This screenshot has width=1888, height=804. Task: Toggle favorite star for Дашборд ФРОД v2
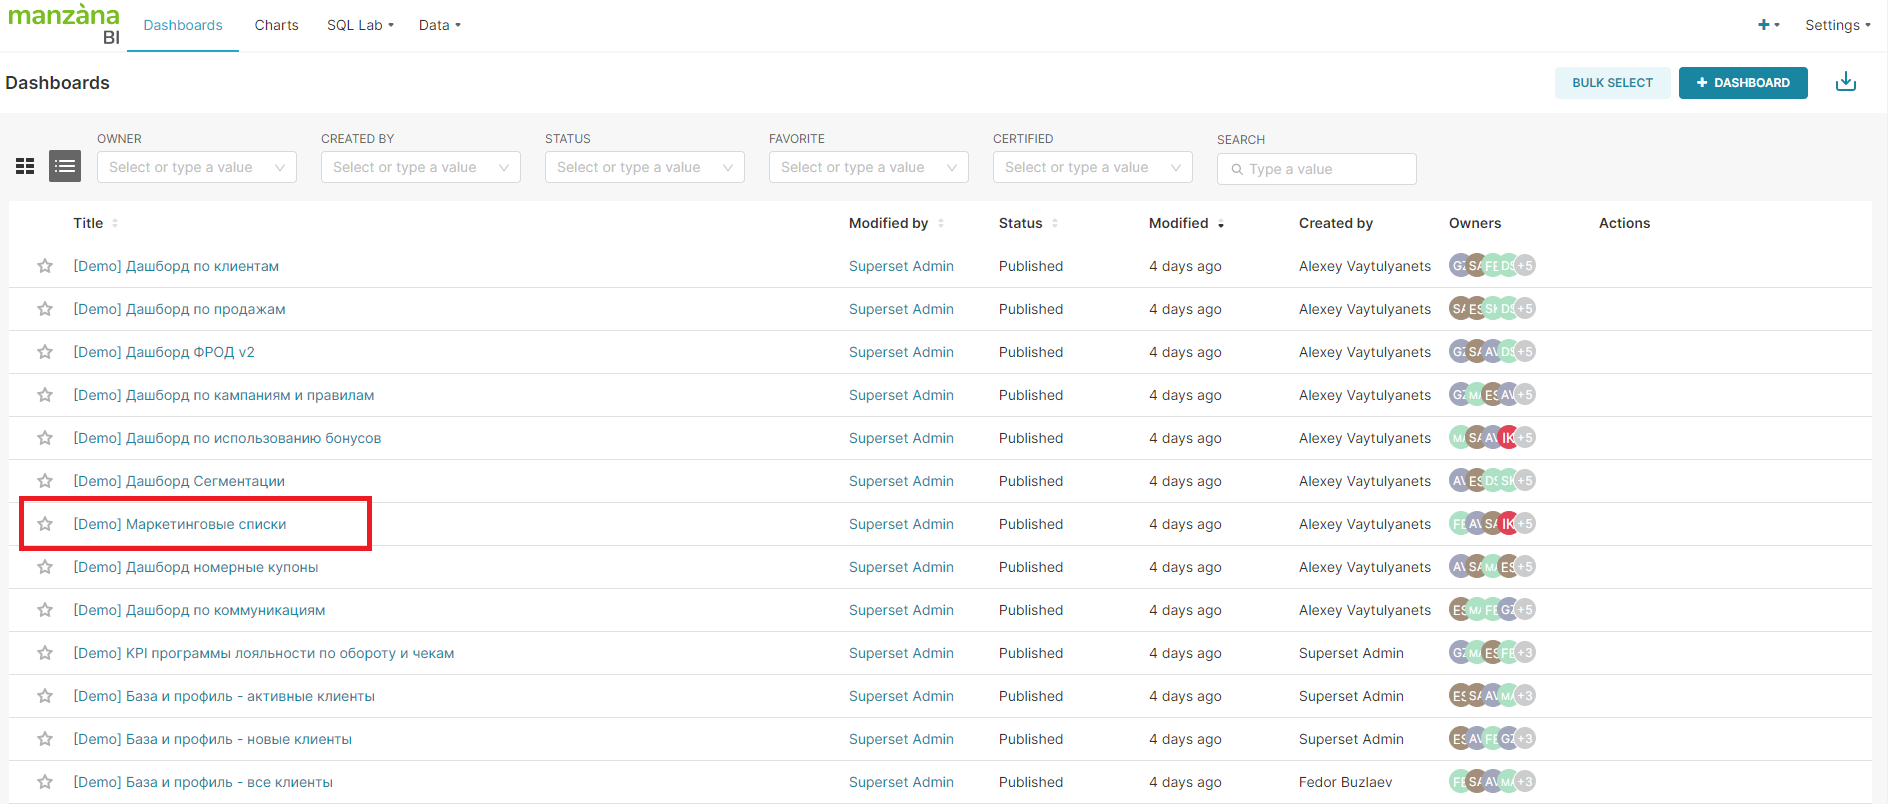point(45,352)
